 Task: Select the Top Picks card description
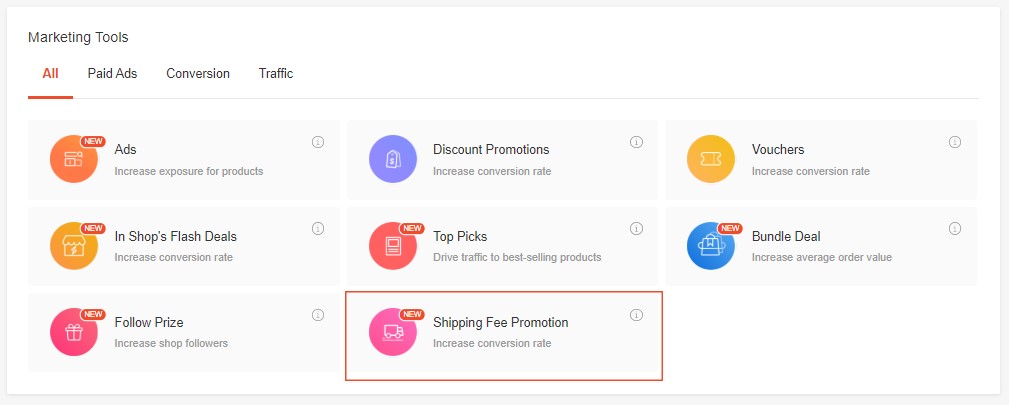click(517, 257)
